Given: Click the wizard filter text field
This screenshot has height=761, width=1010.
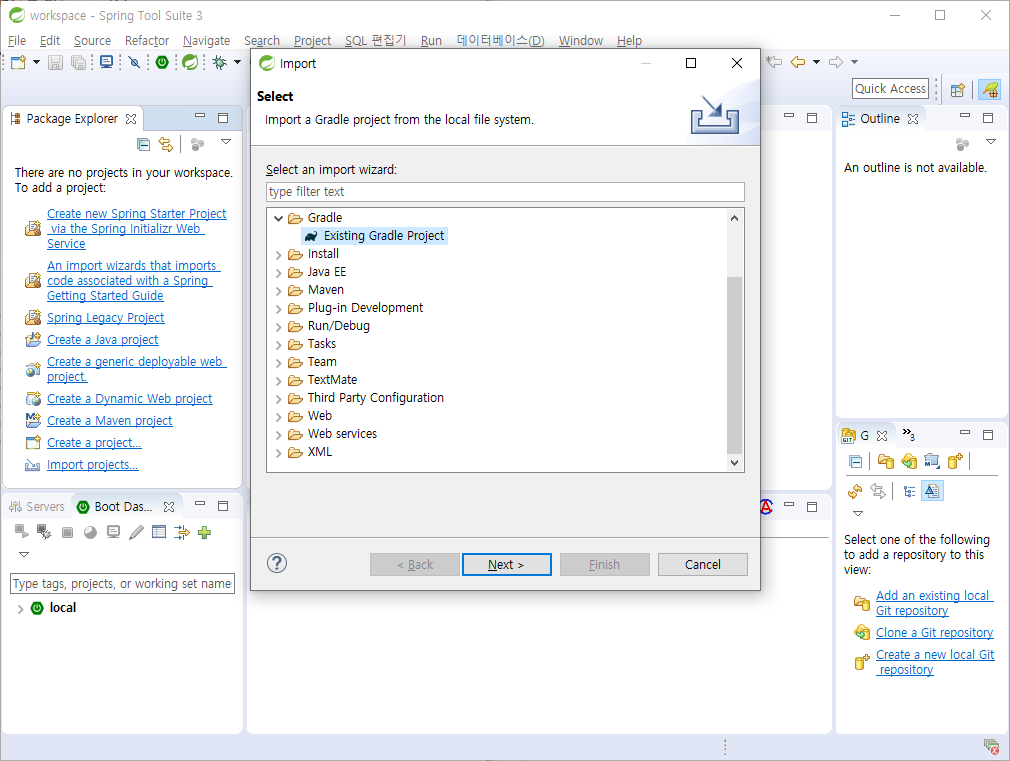Looking at the screenshot, I should pyautogui.click(x=505, y=192).
